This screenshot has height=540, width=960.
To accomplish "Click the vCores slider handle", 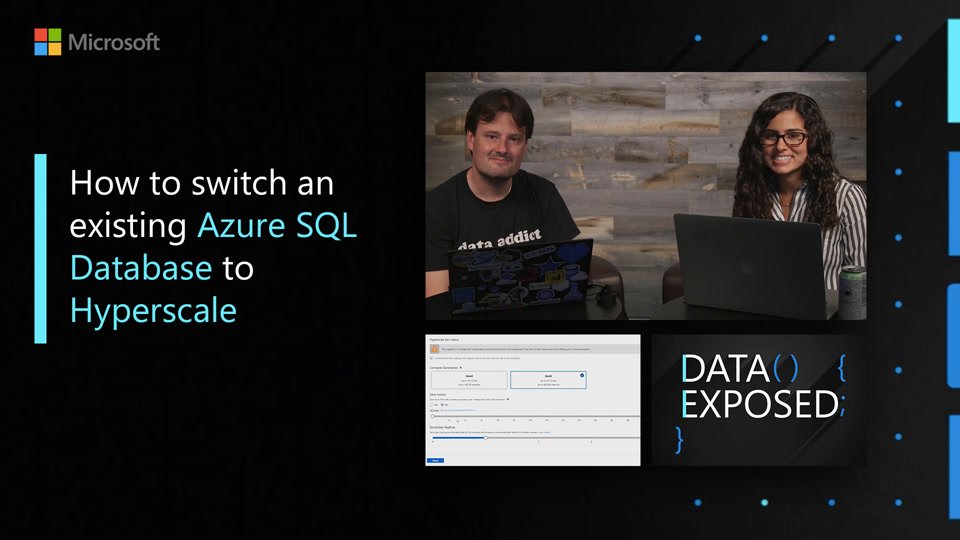I will pos(432,416).
